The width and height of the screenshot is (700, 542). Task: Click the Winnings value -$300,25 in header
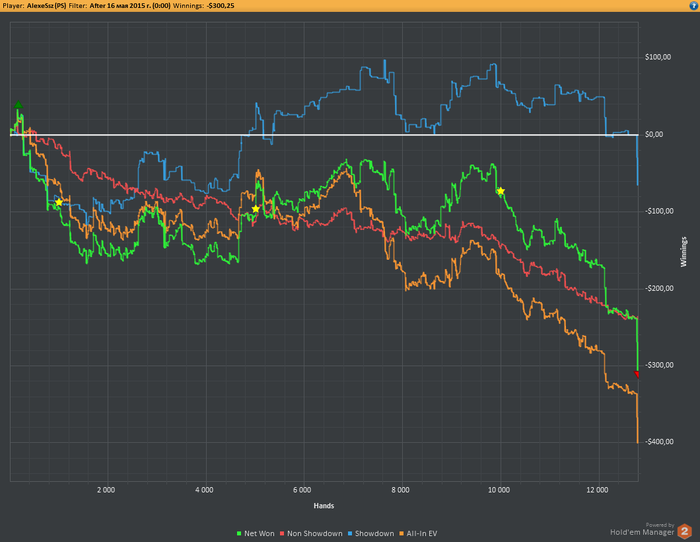(x=221, y=6)
